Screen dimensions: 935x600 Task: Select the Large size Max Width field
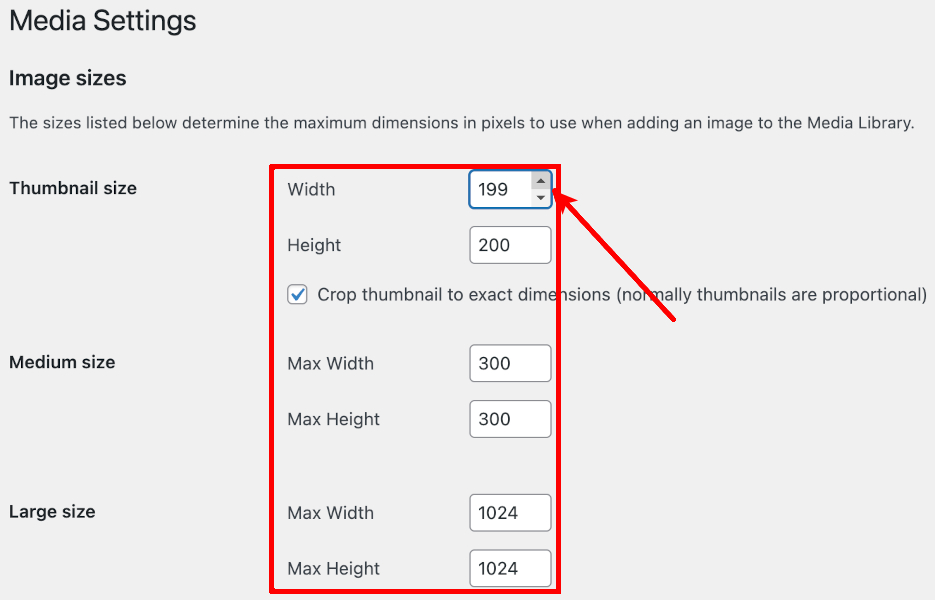(510, 512)
